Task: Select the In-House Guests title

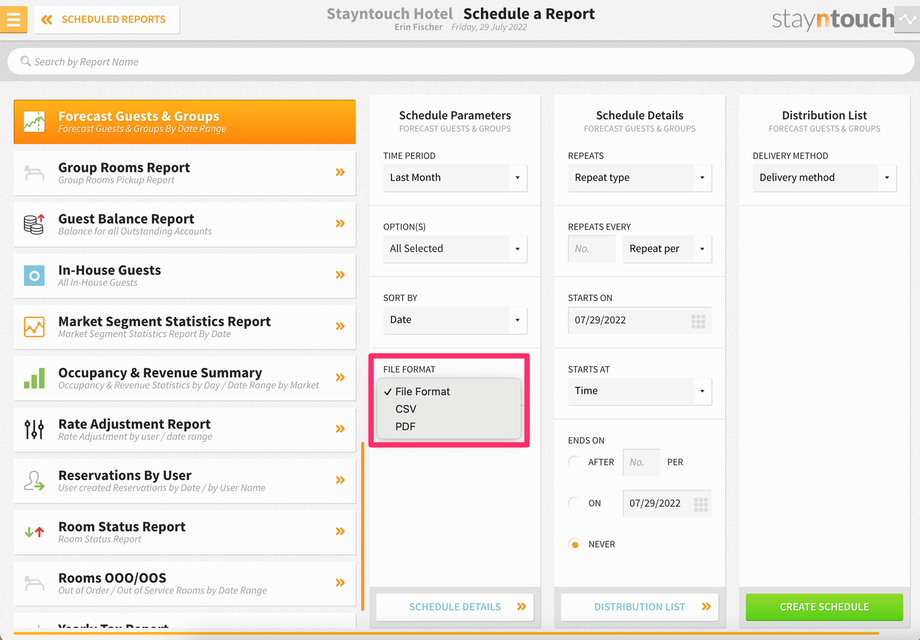Action: click(109, 270)
